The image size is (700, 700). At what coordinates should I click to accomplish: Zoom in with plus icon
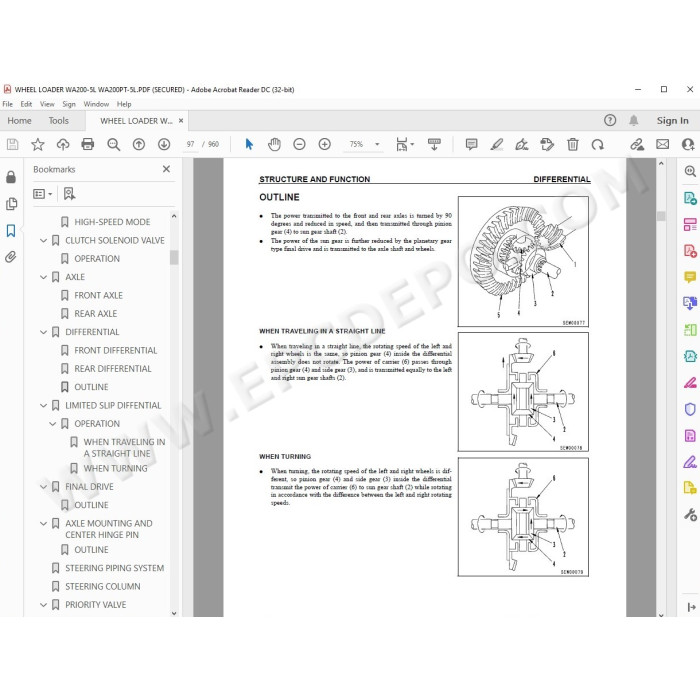[325, 144]
